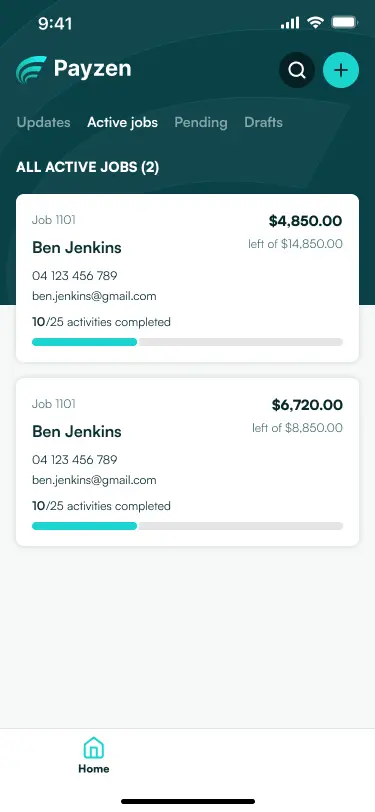The height and width of the screenshot is (812, 375).
Task: Open the job card showing $4,850.00 left
Action: pyautogui.click(x=188, y=278)
